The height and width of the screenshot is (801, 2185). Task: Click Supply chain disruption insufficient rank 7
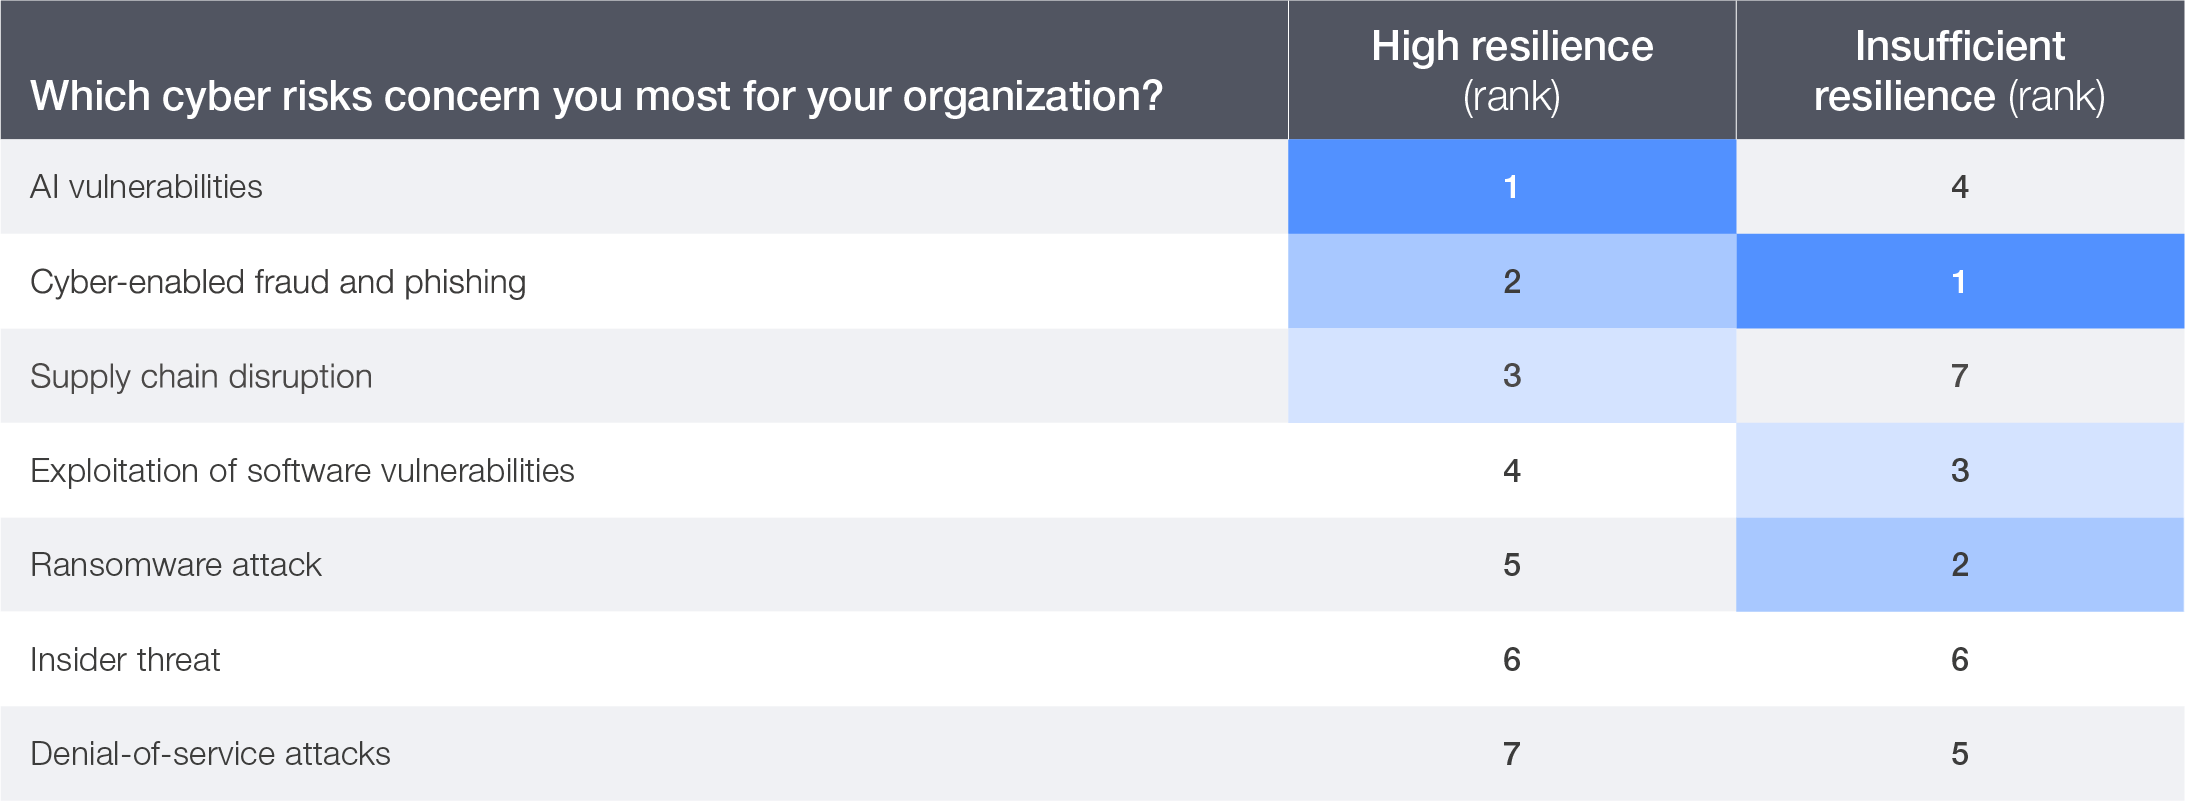click(1959, 376)
